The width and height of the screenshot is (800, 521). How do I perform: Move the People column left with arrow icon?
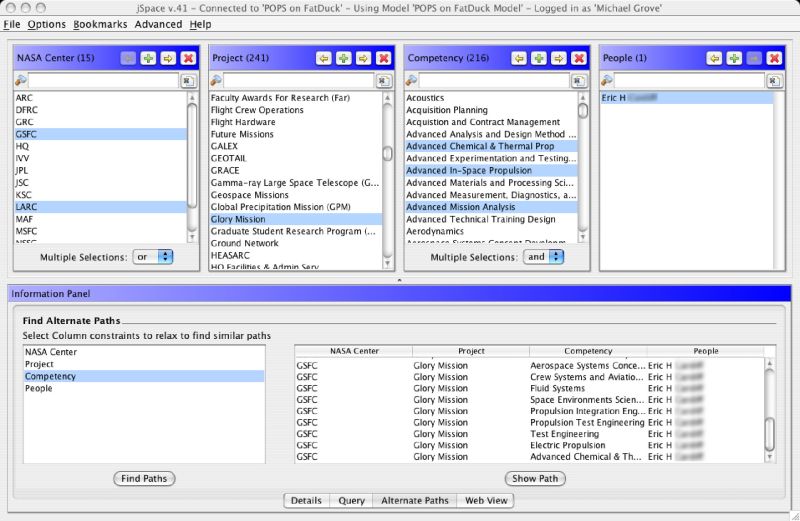tap(714, 58)
